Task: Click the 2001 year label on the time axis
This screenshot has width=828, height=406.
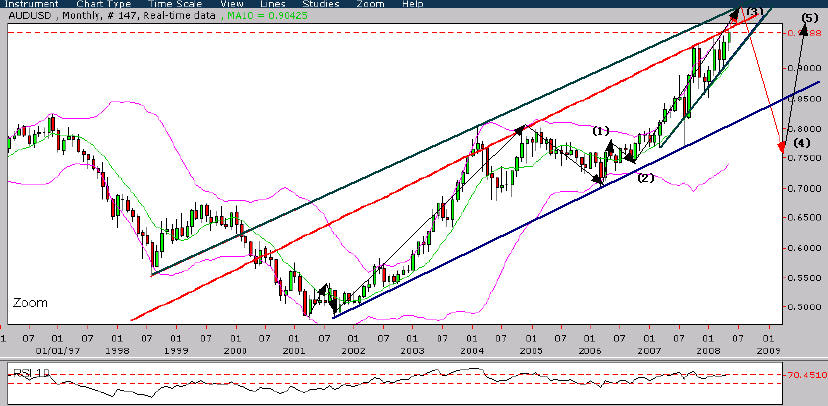Action: click(x=294, y=350)
